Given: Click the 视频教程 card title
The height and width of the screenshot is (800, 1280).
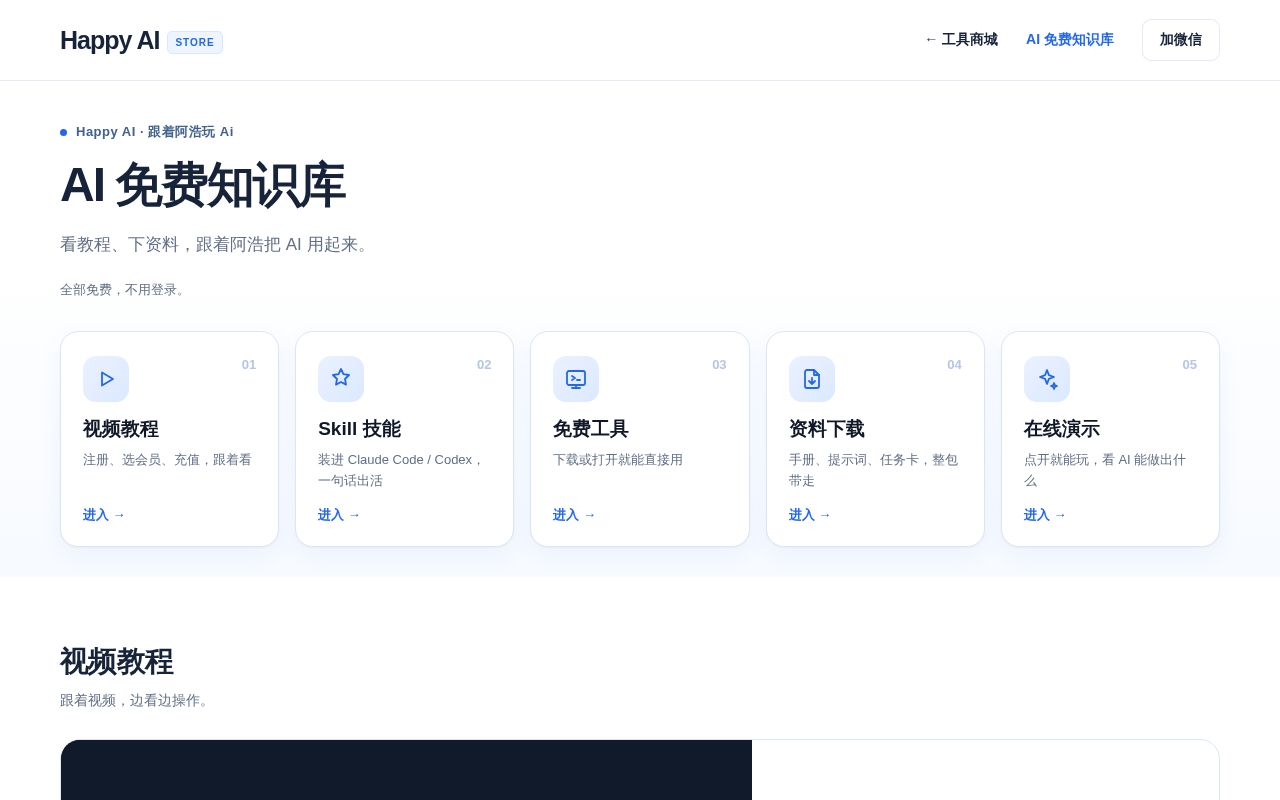Looking at the screenshot, I should [x=121, y=429].
